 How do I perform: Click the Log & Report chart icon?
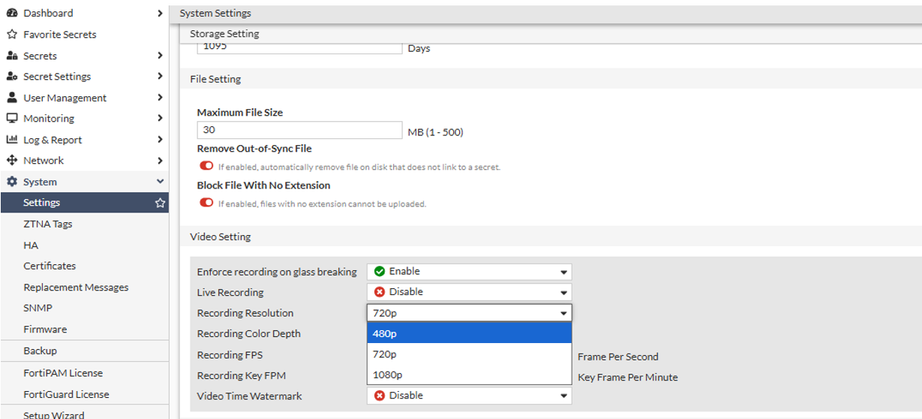pos(12,140)
